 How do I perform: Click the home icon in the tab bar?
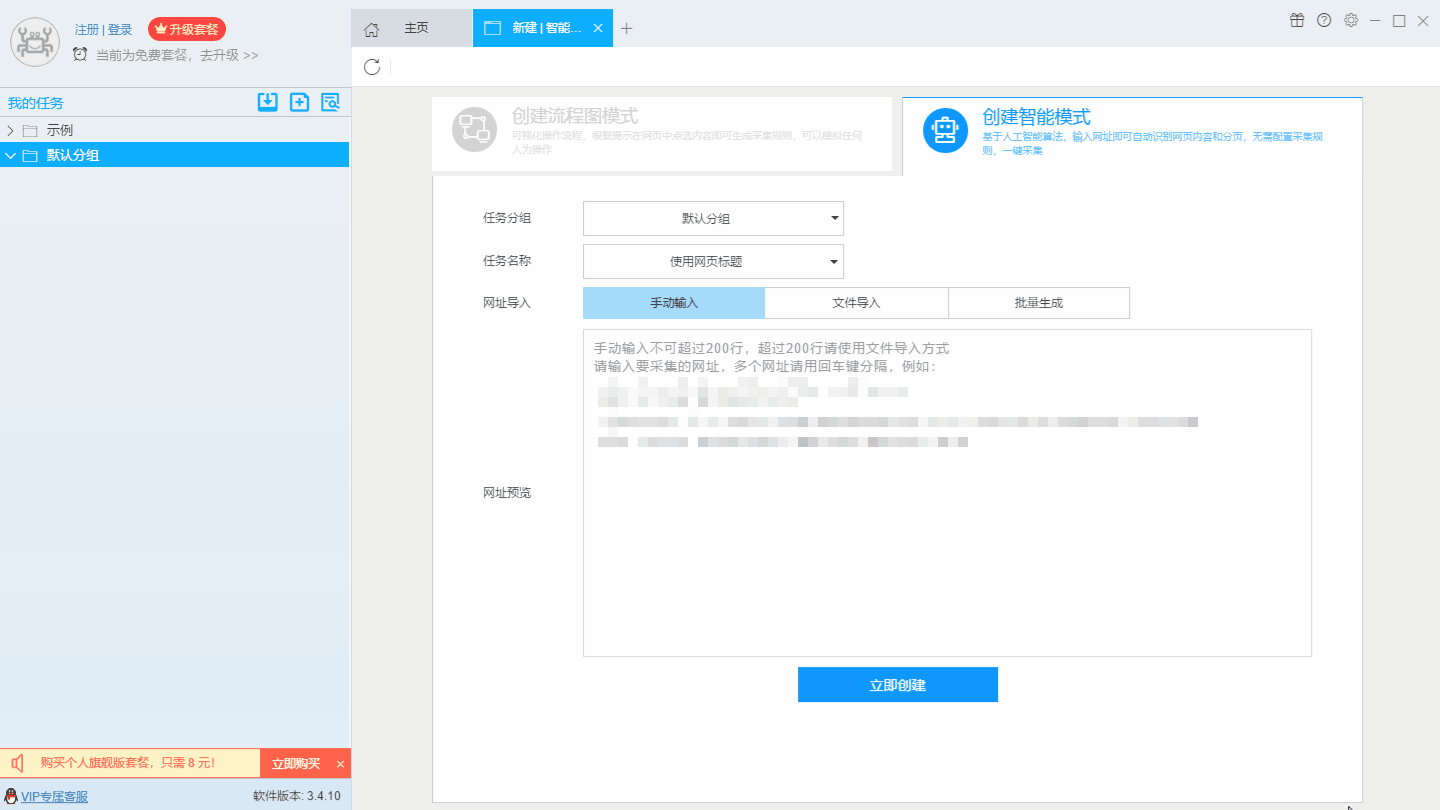tap(371, 29)
